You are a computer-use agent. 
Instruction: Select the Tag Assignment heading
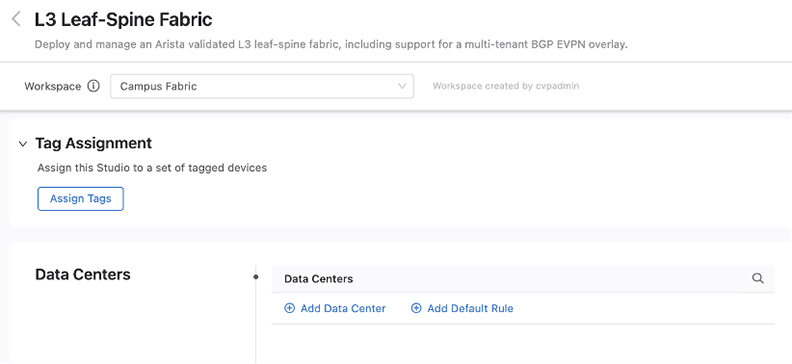[x=93, y=143]
